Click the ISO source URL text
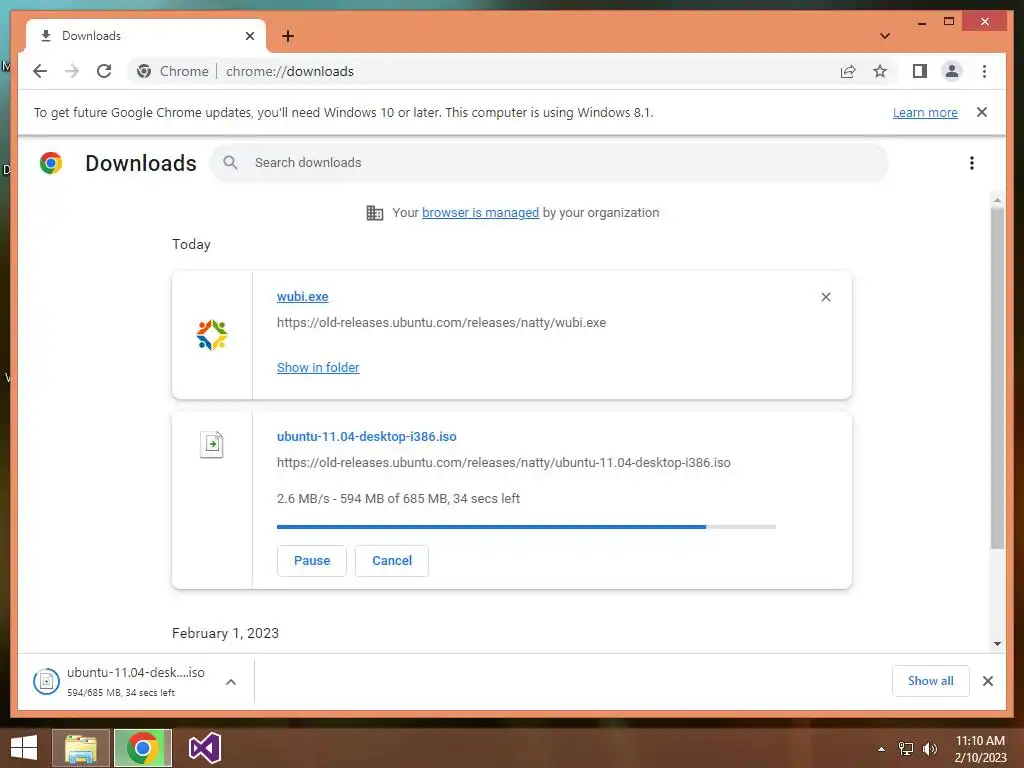Image resolution: width=1024 pixels, height=768 pixels. pyautogui.click(x=504, y=462)
